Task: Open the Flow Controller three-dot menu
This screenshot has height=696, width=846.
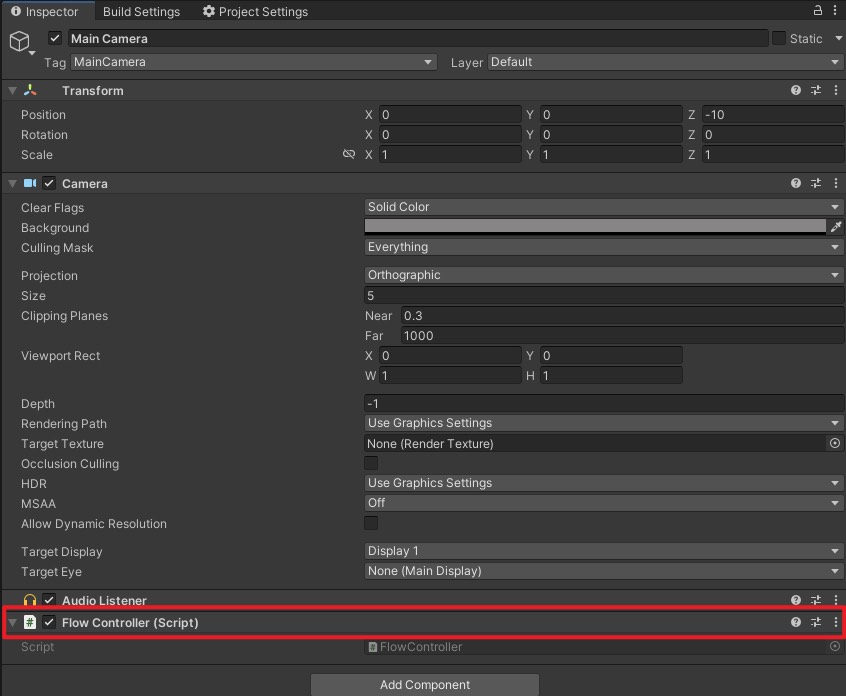Action: (x=835, y=622)
